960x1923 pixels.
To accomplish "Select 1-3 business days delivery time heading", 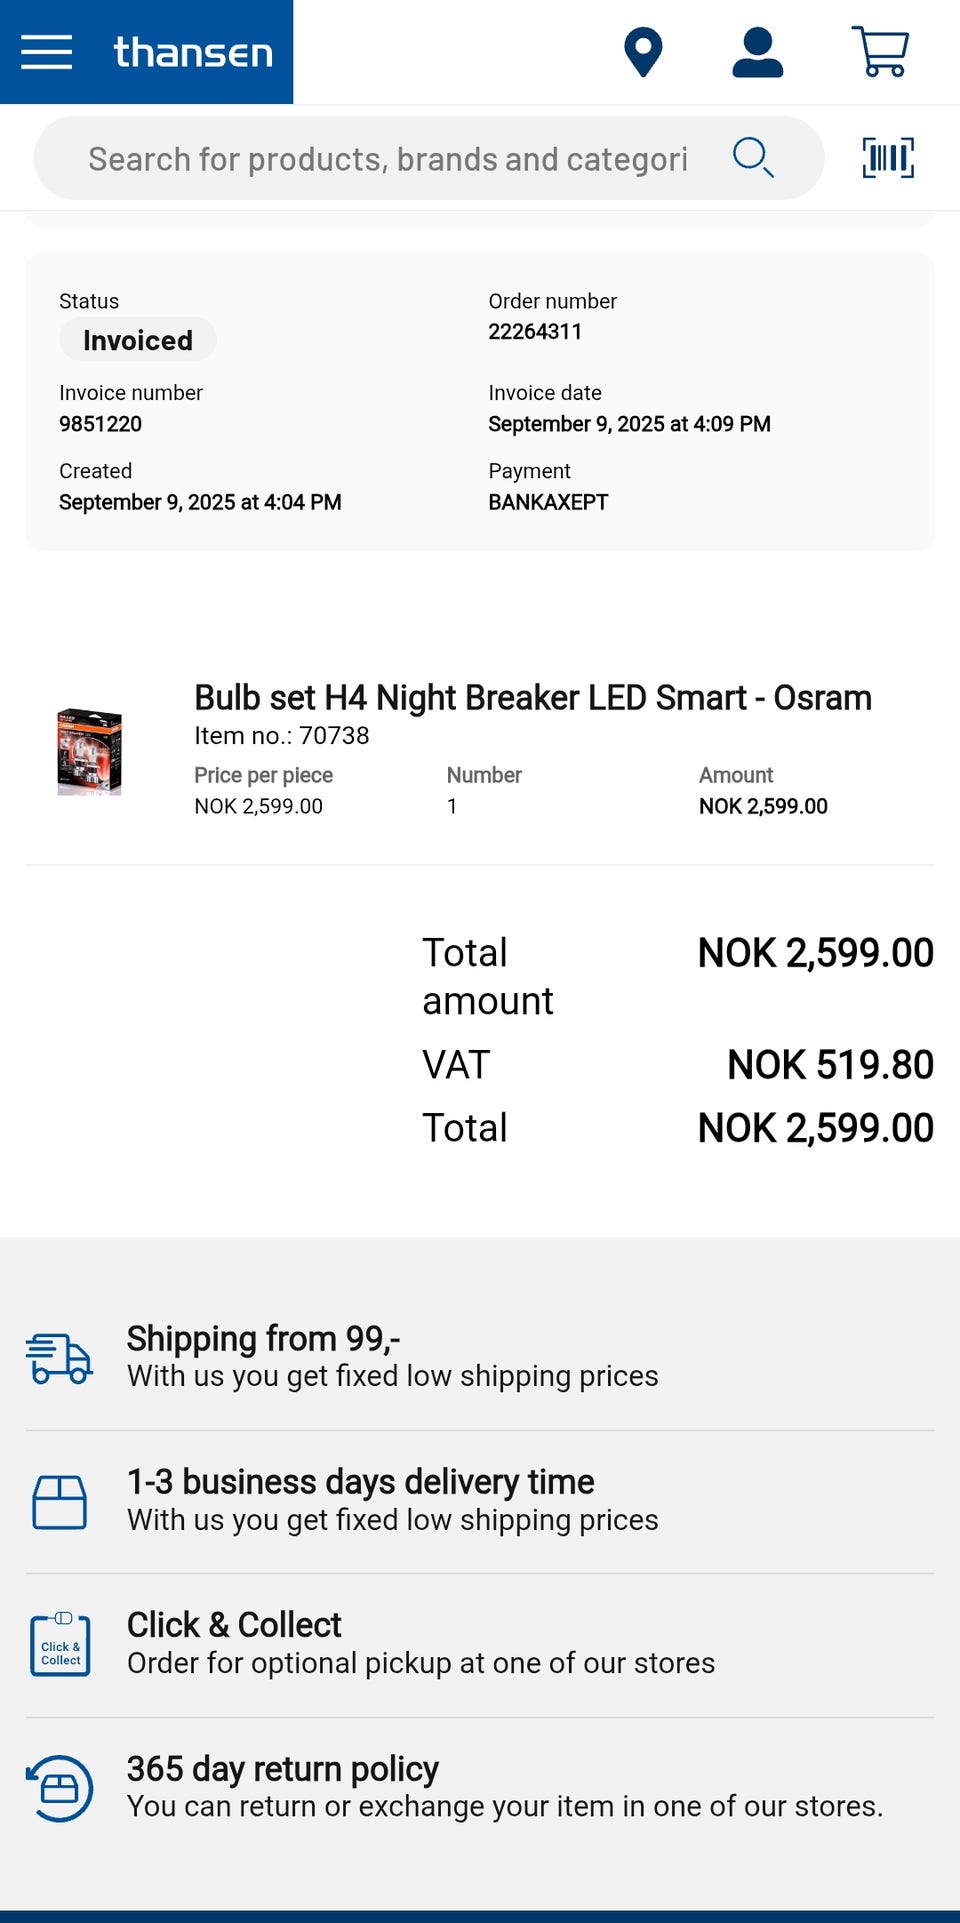I will click(x=360, y=1481).
